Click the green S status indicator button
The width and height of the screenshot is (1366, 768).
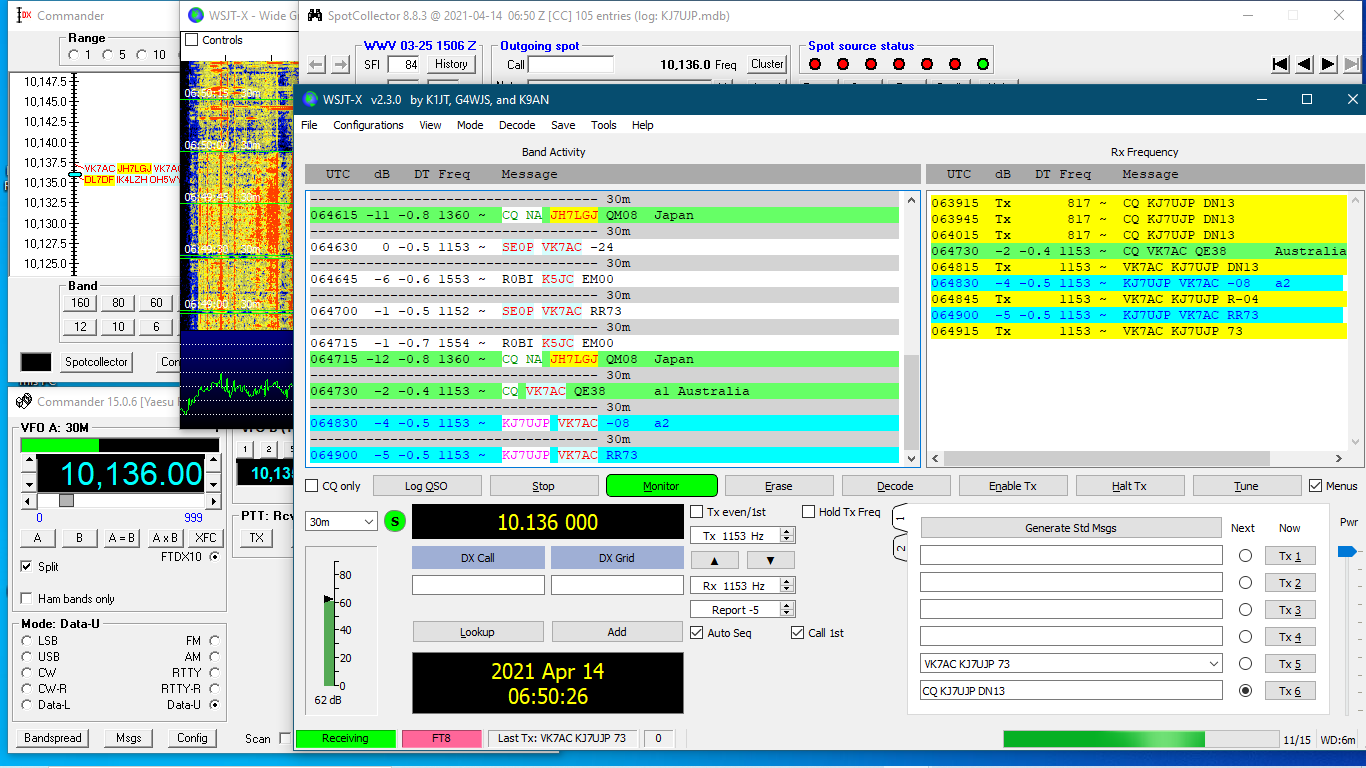click(394, 521)
